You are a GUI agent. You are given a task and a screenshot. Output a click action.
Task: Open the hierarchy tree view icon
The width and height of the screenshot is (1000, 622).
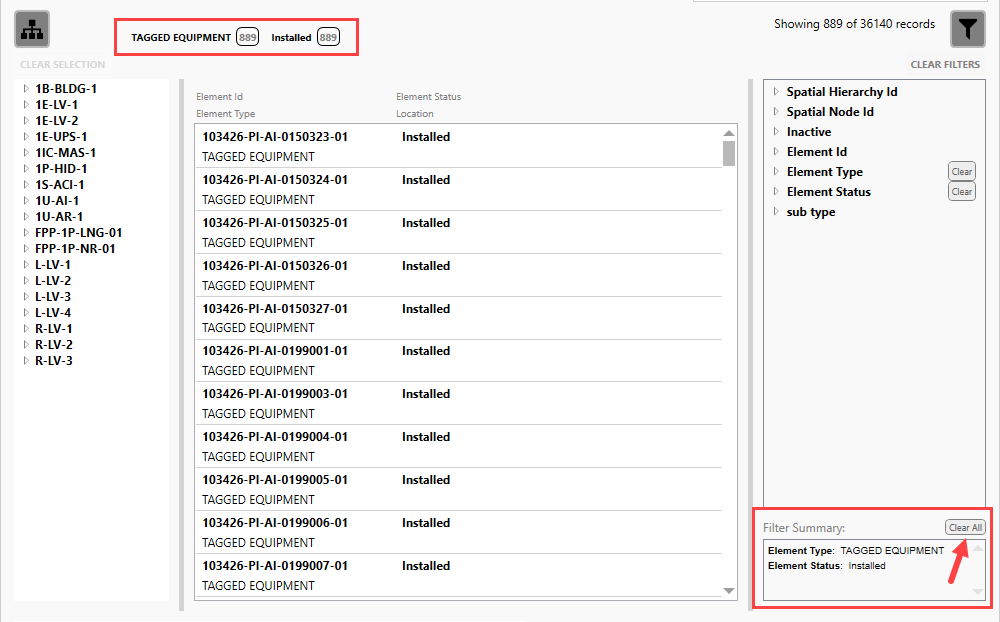point(32,29)
